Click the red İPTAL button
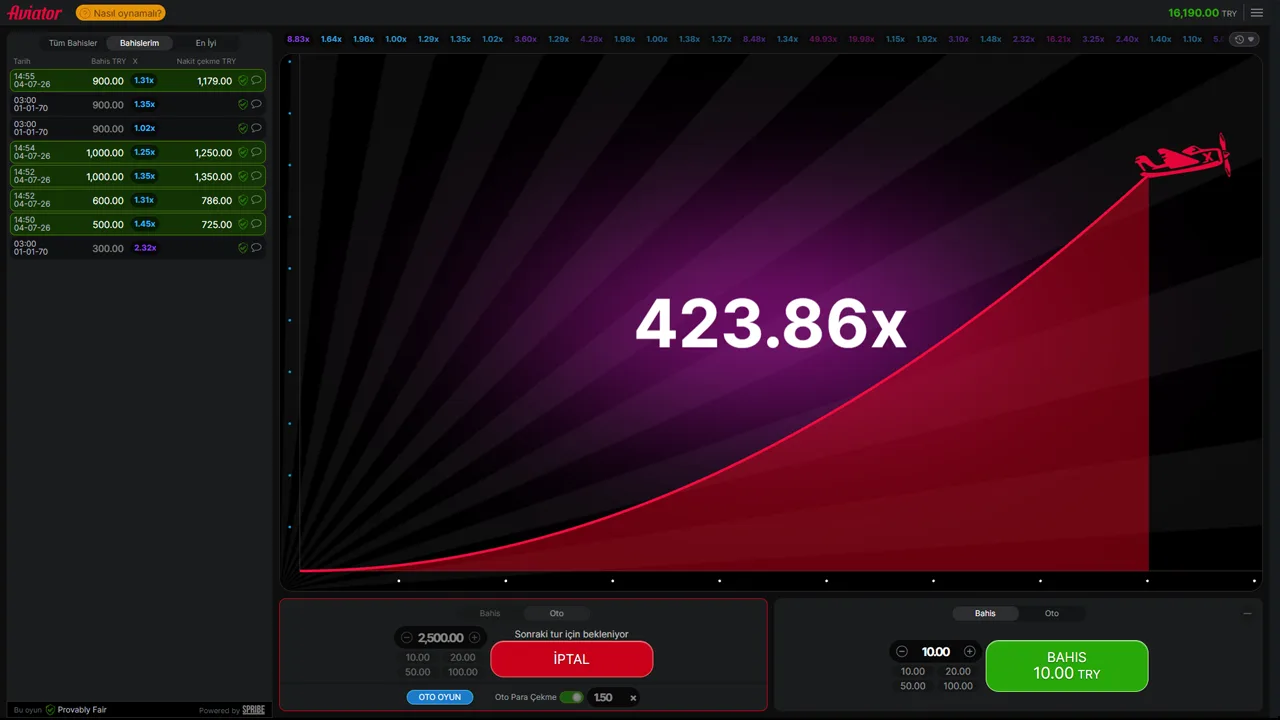 click(572, 659)
